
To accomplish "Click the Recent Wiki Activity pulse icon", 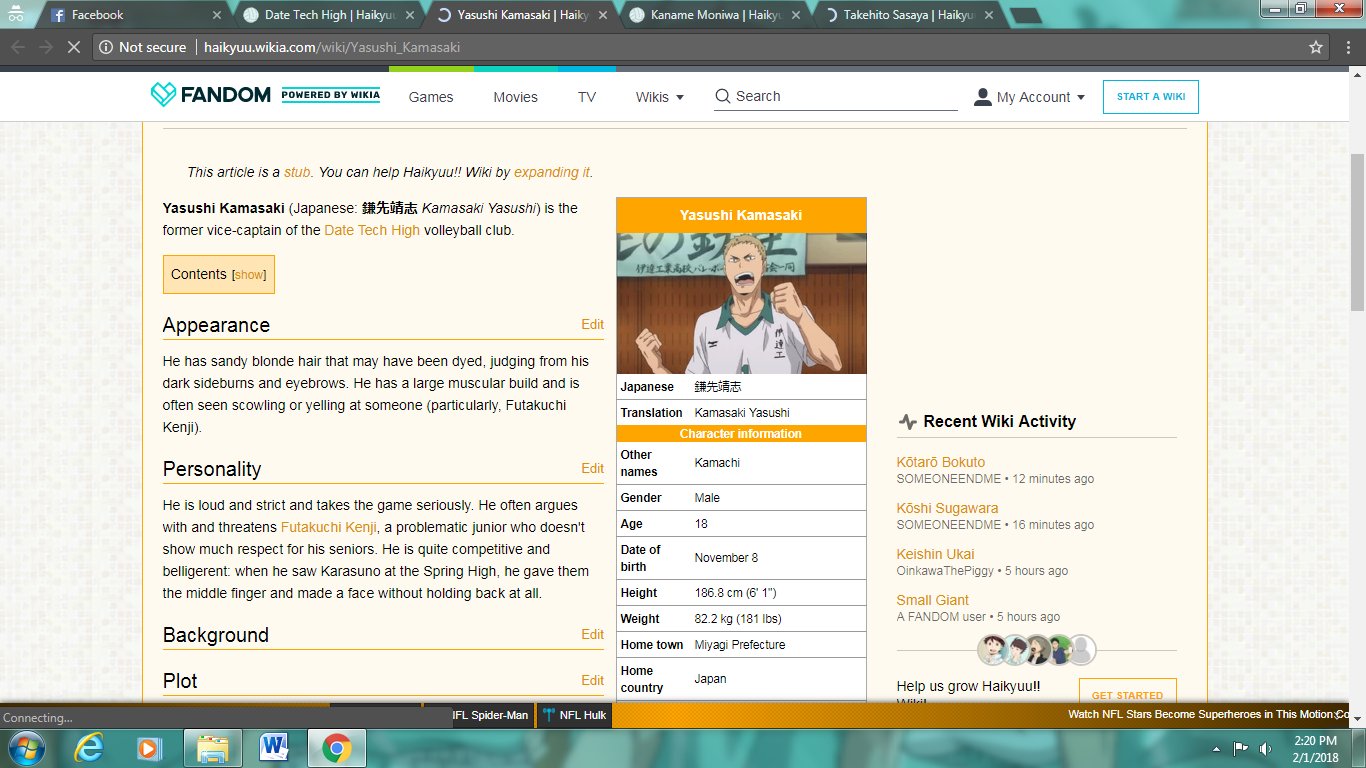I will tap(907, 422).
